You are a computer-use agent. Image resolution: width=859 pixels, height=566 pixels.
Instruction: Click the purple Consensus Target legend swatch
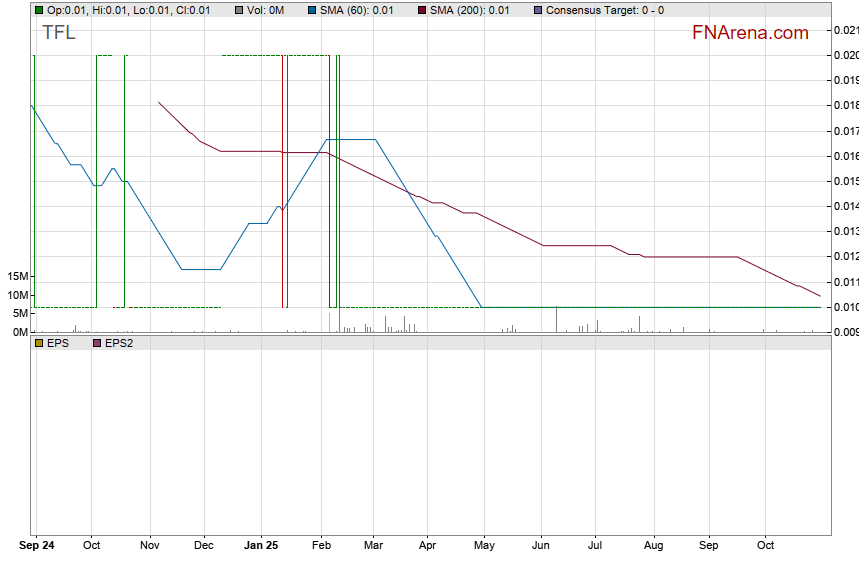(538, 10)
